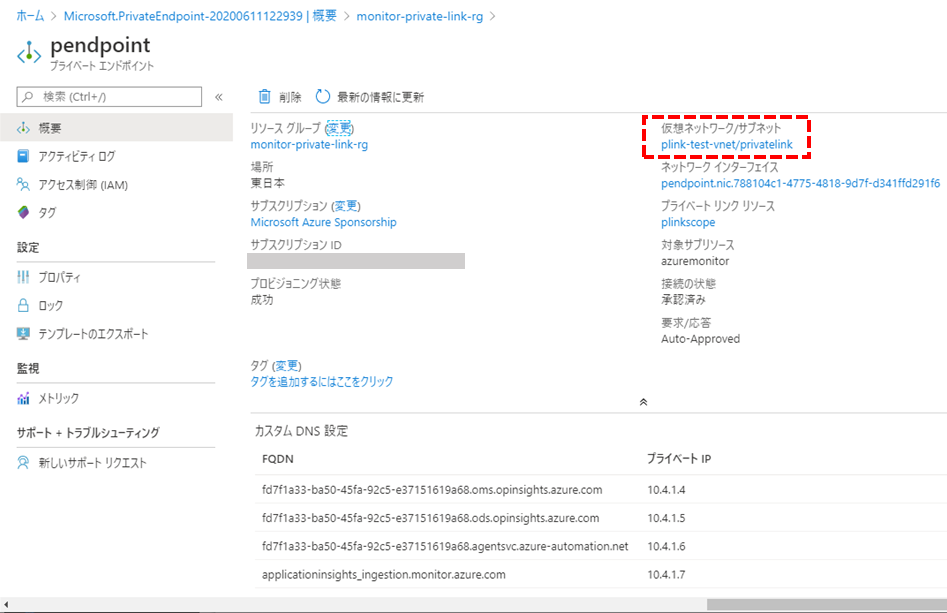Select the 東日本 location value

coord(268,183)
